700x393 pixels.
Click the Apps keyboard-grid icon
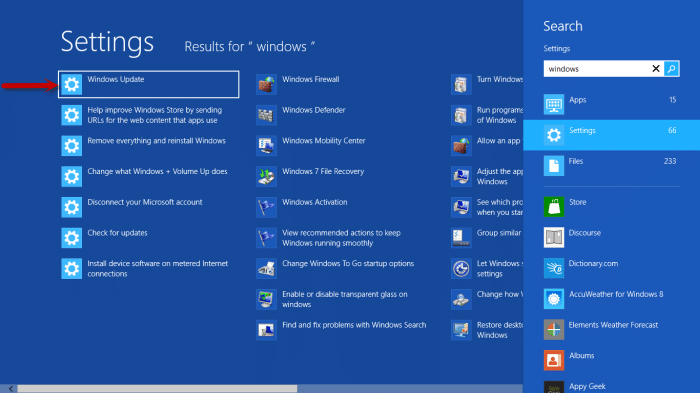(554, 105)
